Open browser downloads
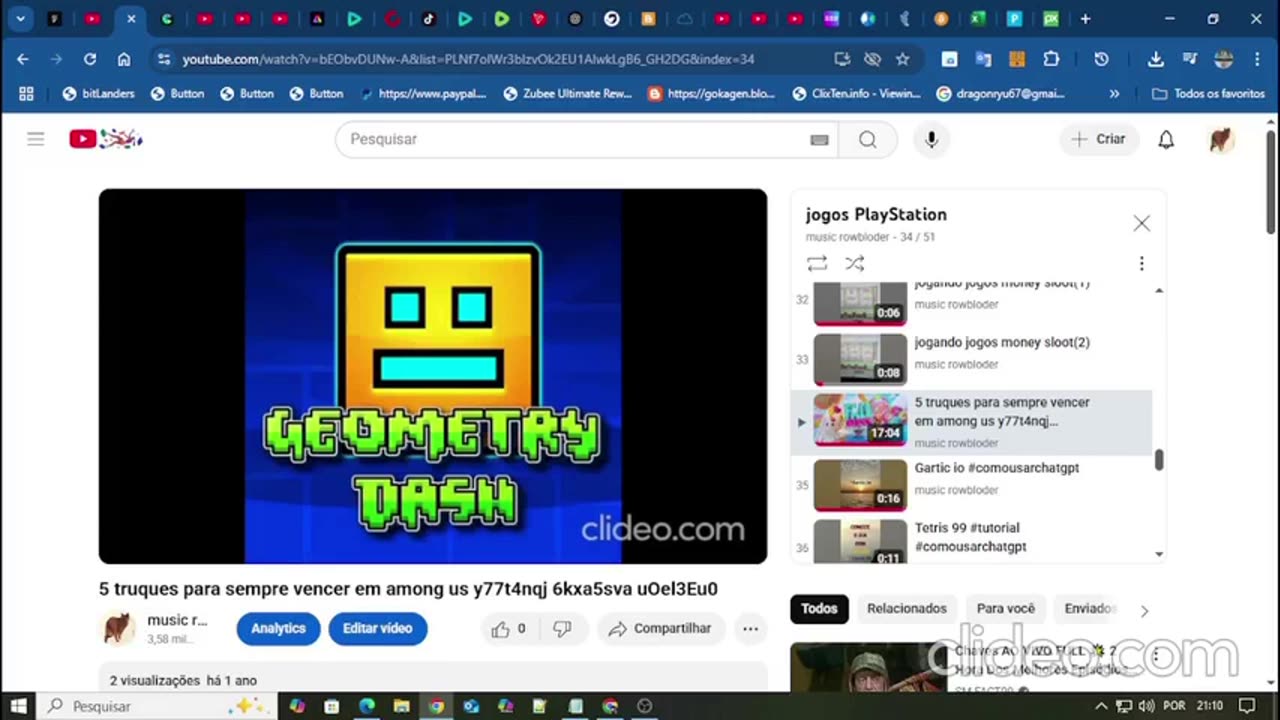The image size is (1280, 720). 1155,59
